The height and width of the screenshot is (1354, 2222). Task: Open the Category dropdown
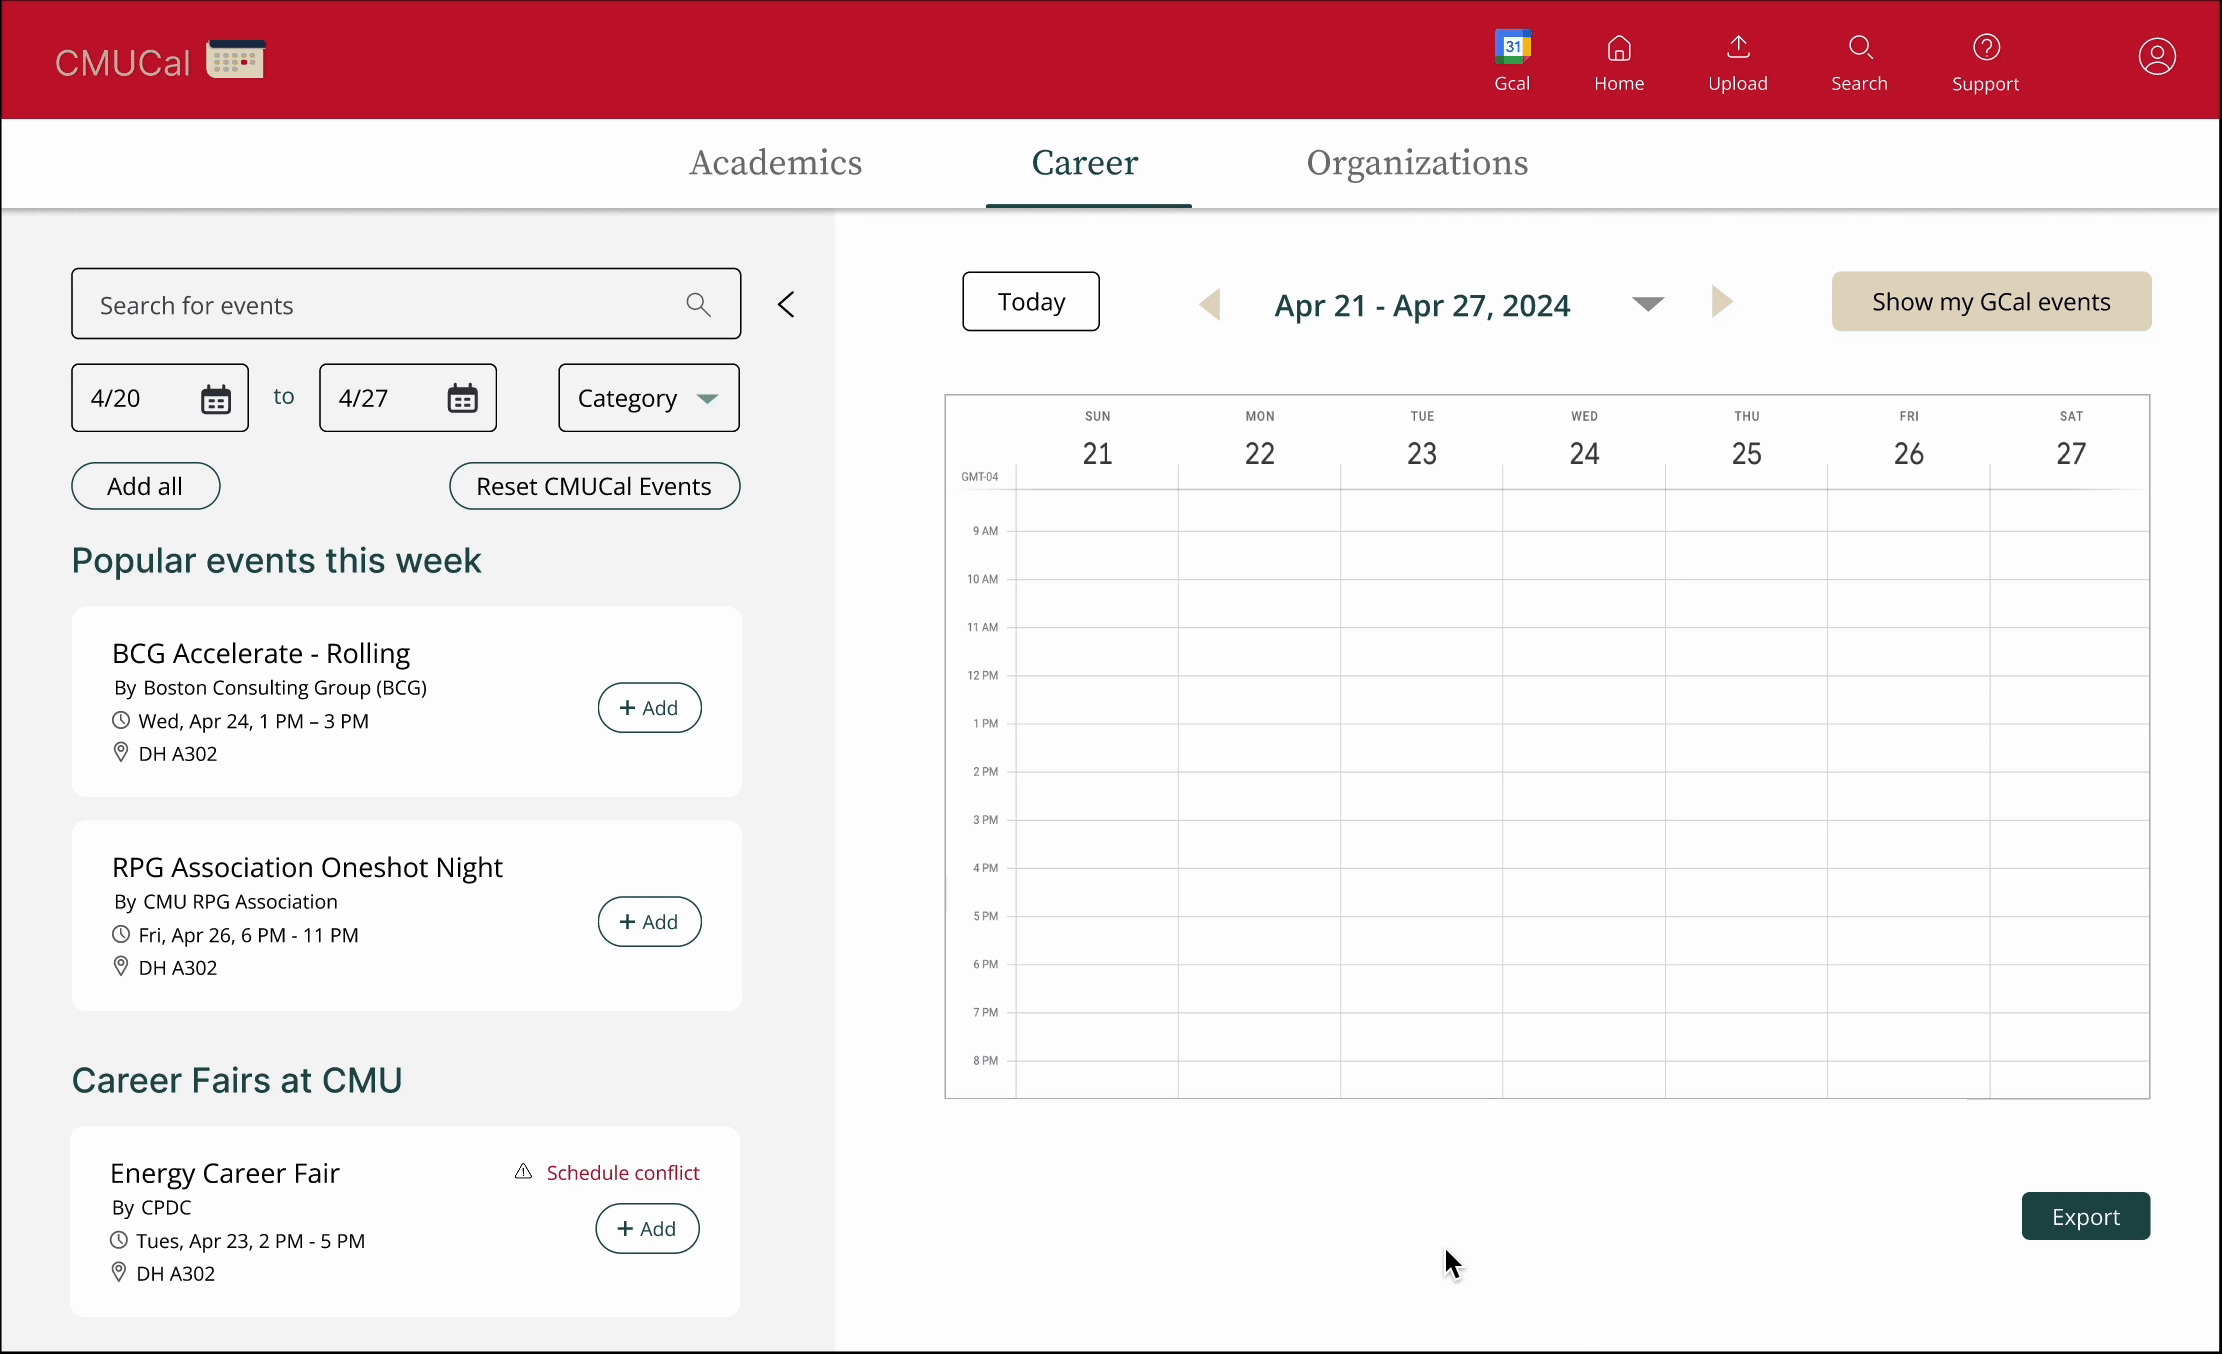point(649,398)
